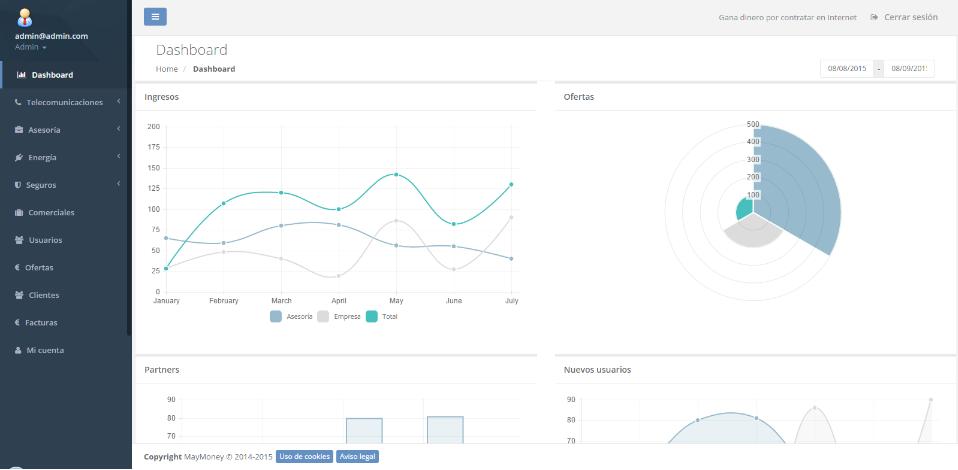Click the users icon beside Usuarios
The height and width of the screenshot is (470, 958).
click(x=19, y=240)
